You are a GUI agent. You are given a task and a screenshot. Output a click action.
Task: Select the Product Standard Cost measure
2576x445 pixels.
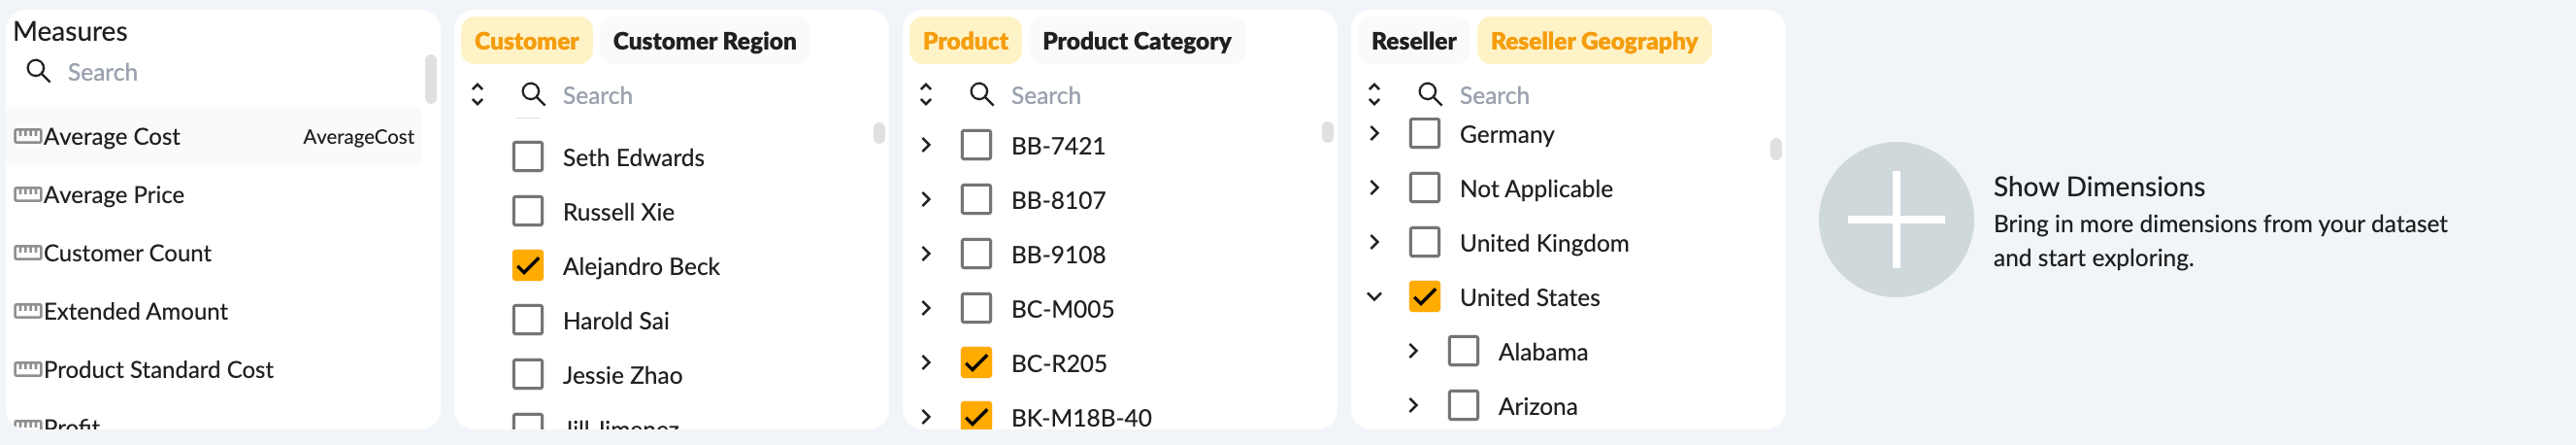click(158, 369)
